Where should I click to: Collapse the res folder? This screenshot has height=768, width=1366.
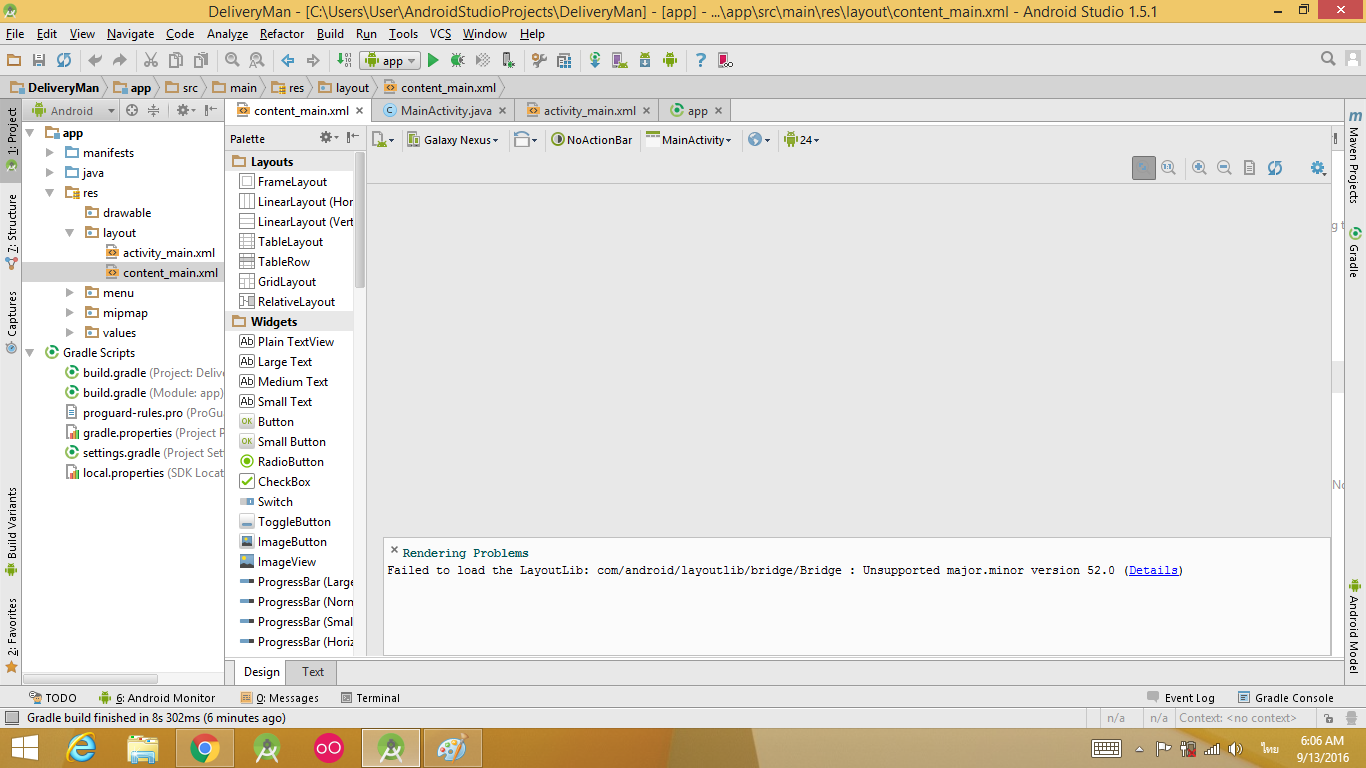[x=51, y=193]
